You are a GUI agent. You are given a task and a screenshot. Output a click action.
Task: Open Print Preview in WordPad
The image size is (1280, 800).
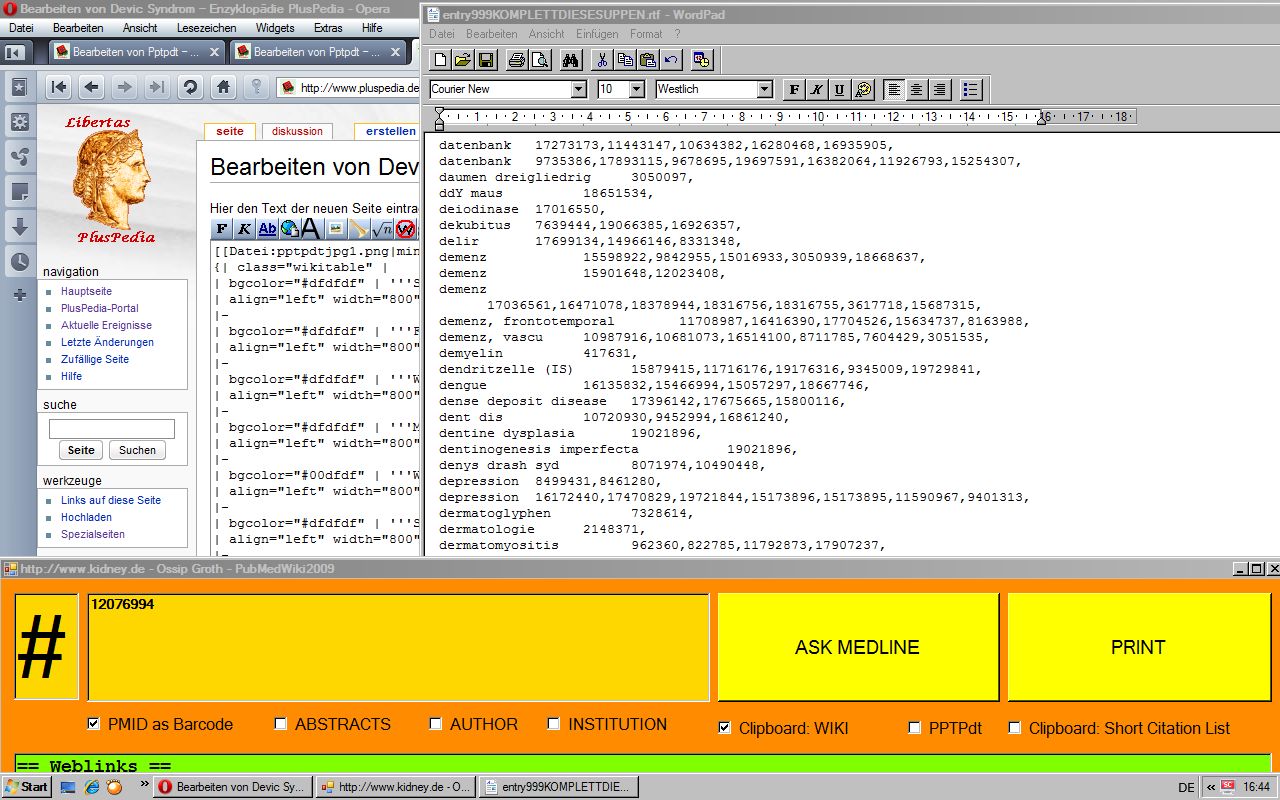tap(539, 60)
